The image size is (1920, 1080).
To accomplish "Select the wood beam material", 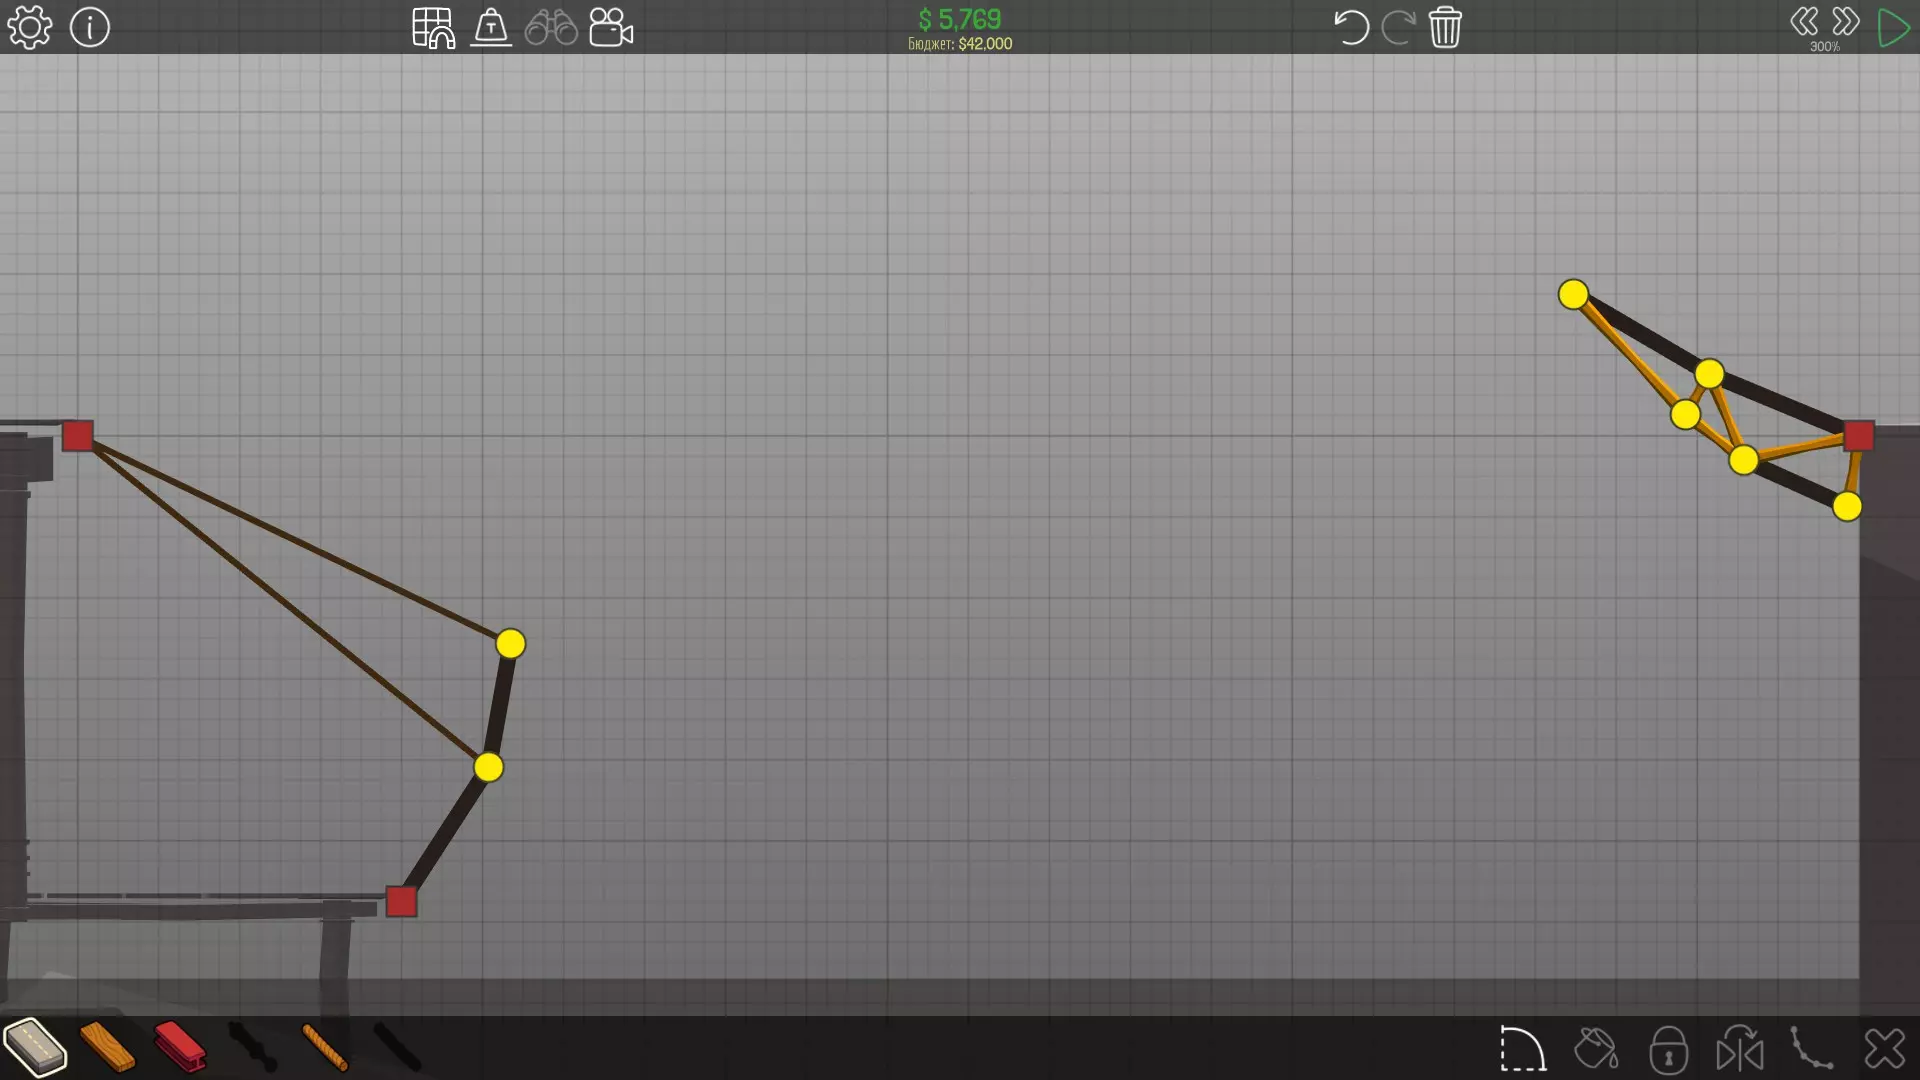I will tap(107, 1047).
